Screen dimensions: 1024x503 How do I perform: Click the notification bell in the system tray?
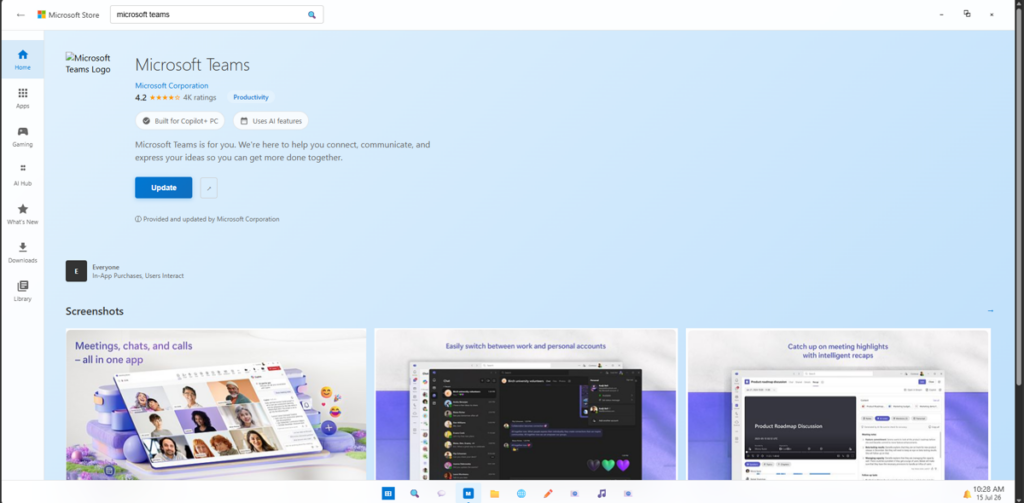967,494
